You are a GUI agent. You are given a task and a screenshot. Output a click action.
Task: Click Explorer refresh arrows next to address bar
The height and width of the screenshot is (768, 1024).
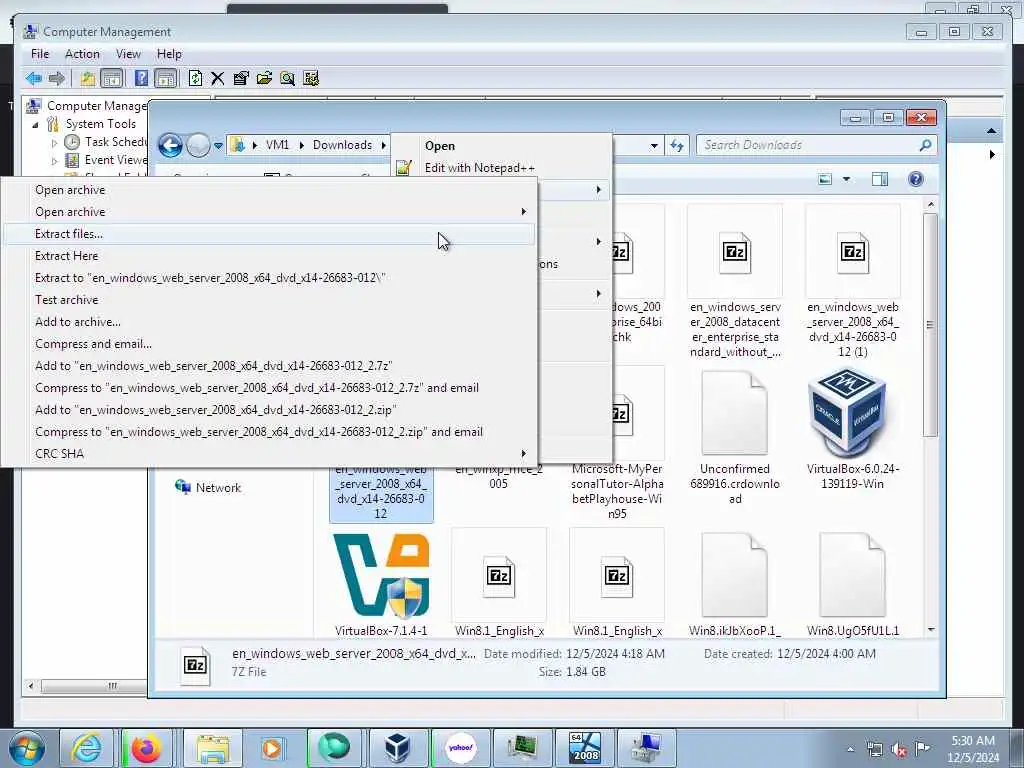click(x=677, y=146)
